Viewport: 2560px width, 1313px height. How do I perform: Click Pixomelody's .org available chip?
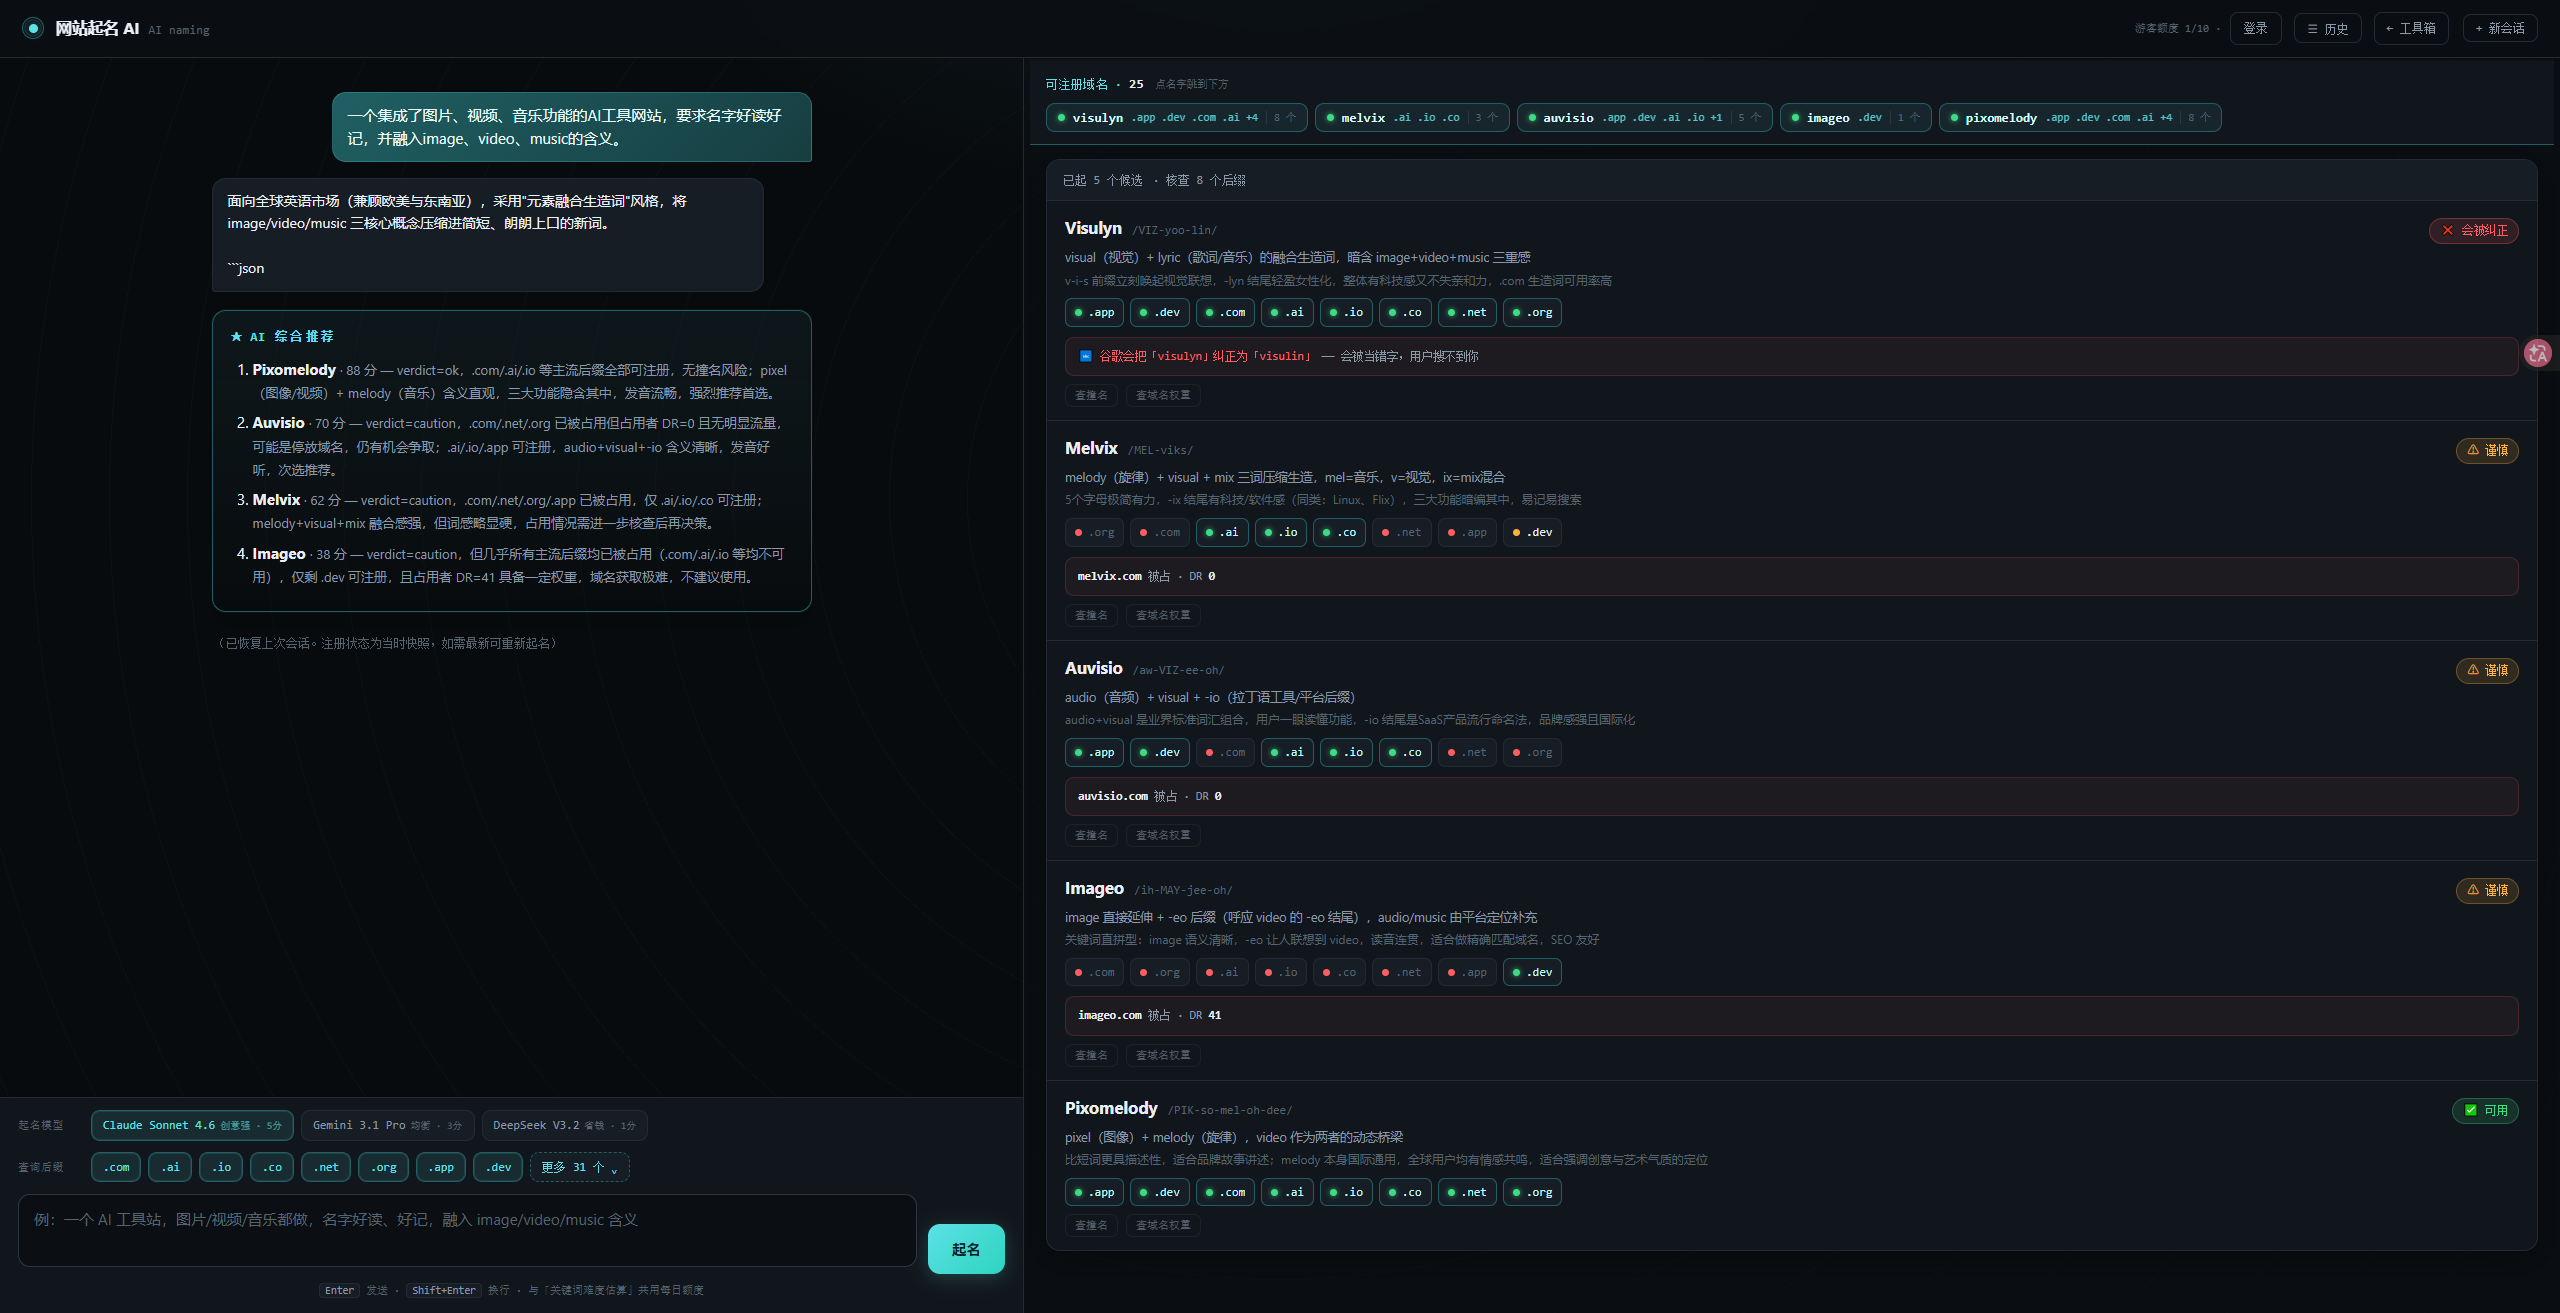(1532, 1193)
